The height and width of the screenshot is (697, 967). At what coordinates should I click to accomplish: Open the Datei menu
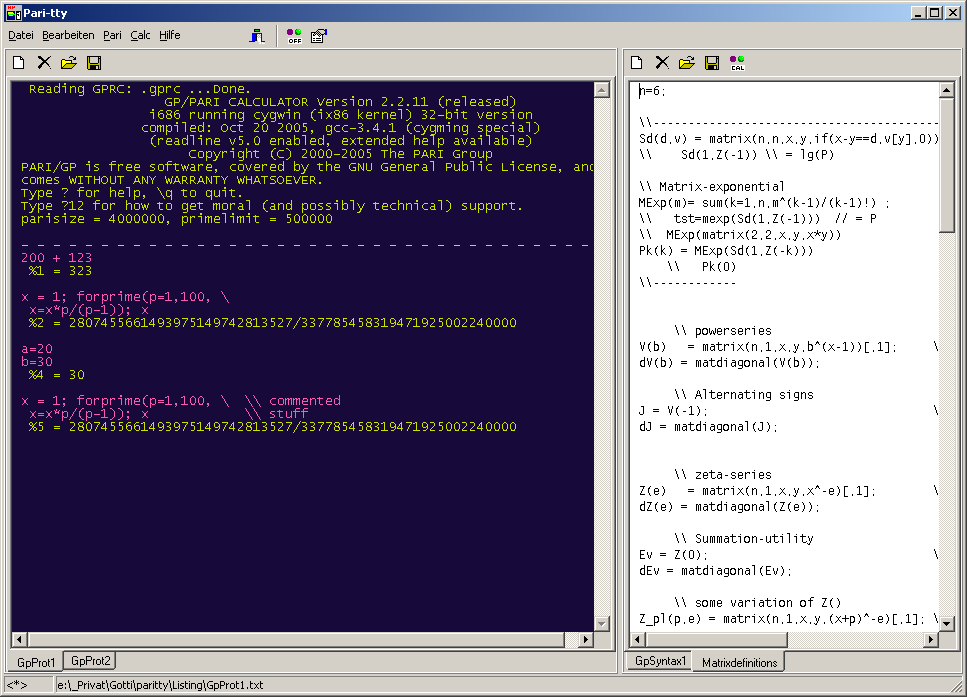(x=21, y=35)
